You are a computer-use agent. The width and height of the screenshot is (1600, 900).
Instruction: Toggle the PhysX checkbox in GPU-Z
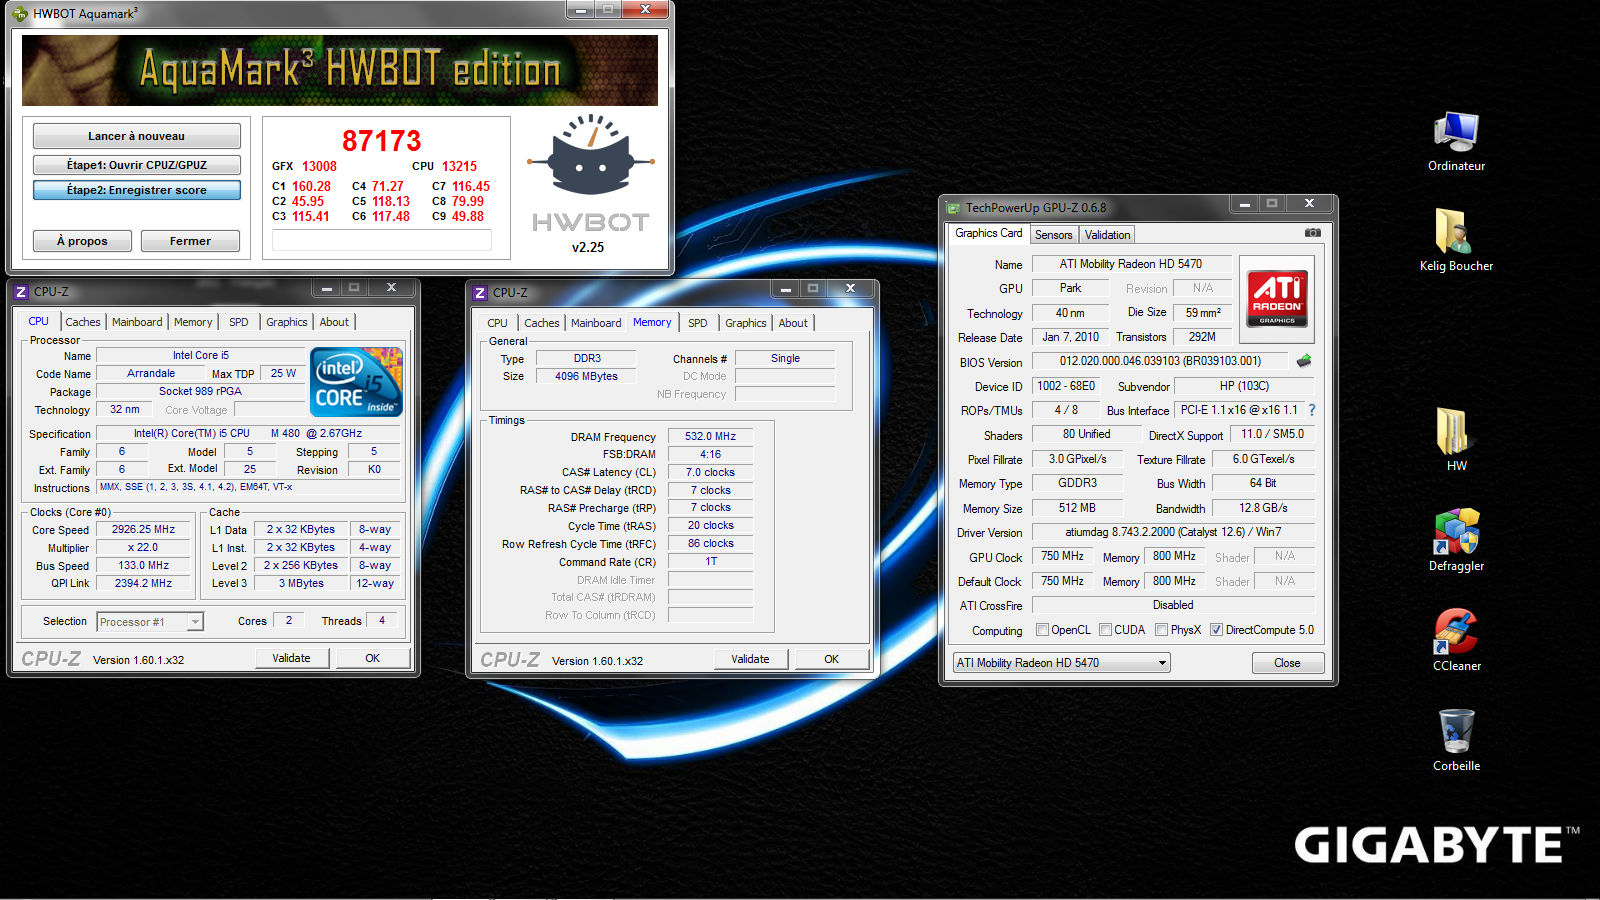pyautogui.click(x=1161, y=630)
